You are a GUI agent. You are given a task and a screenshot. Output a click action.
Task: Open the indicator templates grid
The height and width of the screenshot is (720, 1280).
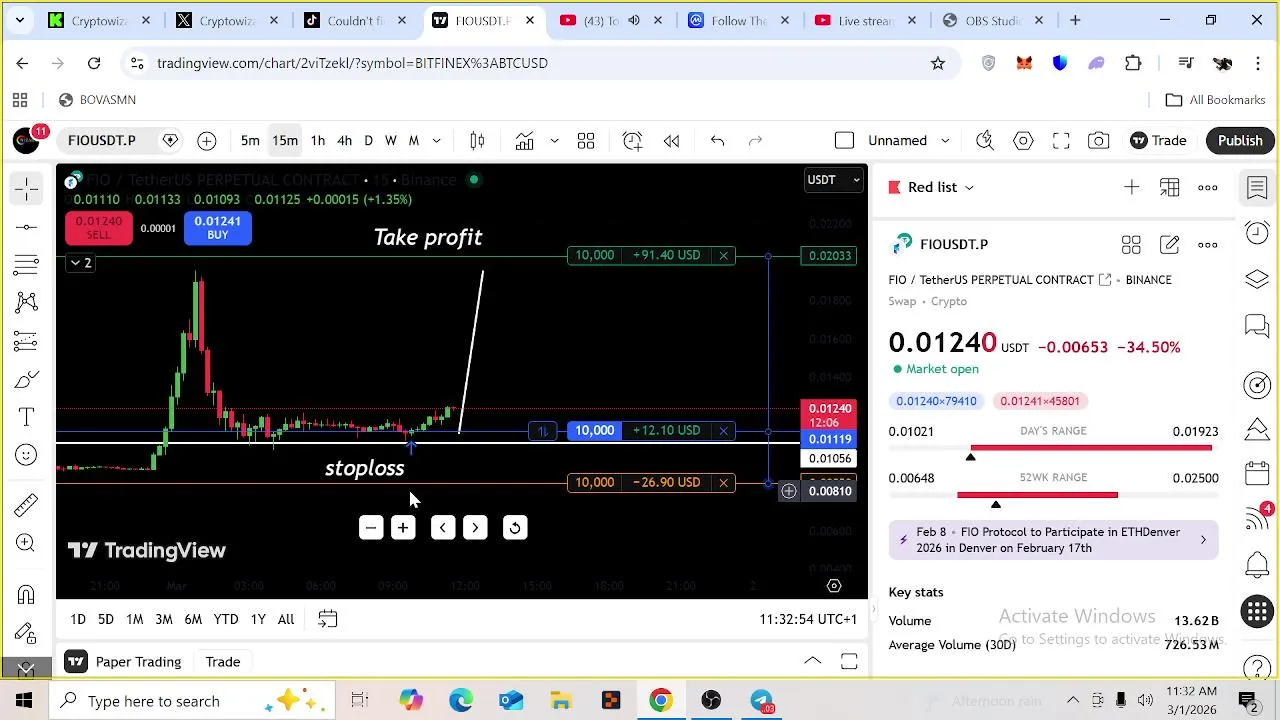click(x=586, y=141)
